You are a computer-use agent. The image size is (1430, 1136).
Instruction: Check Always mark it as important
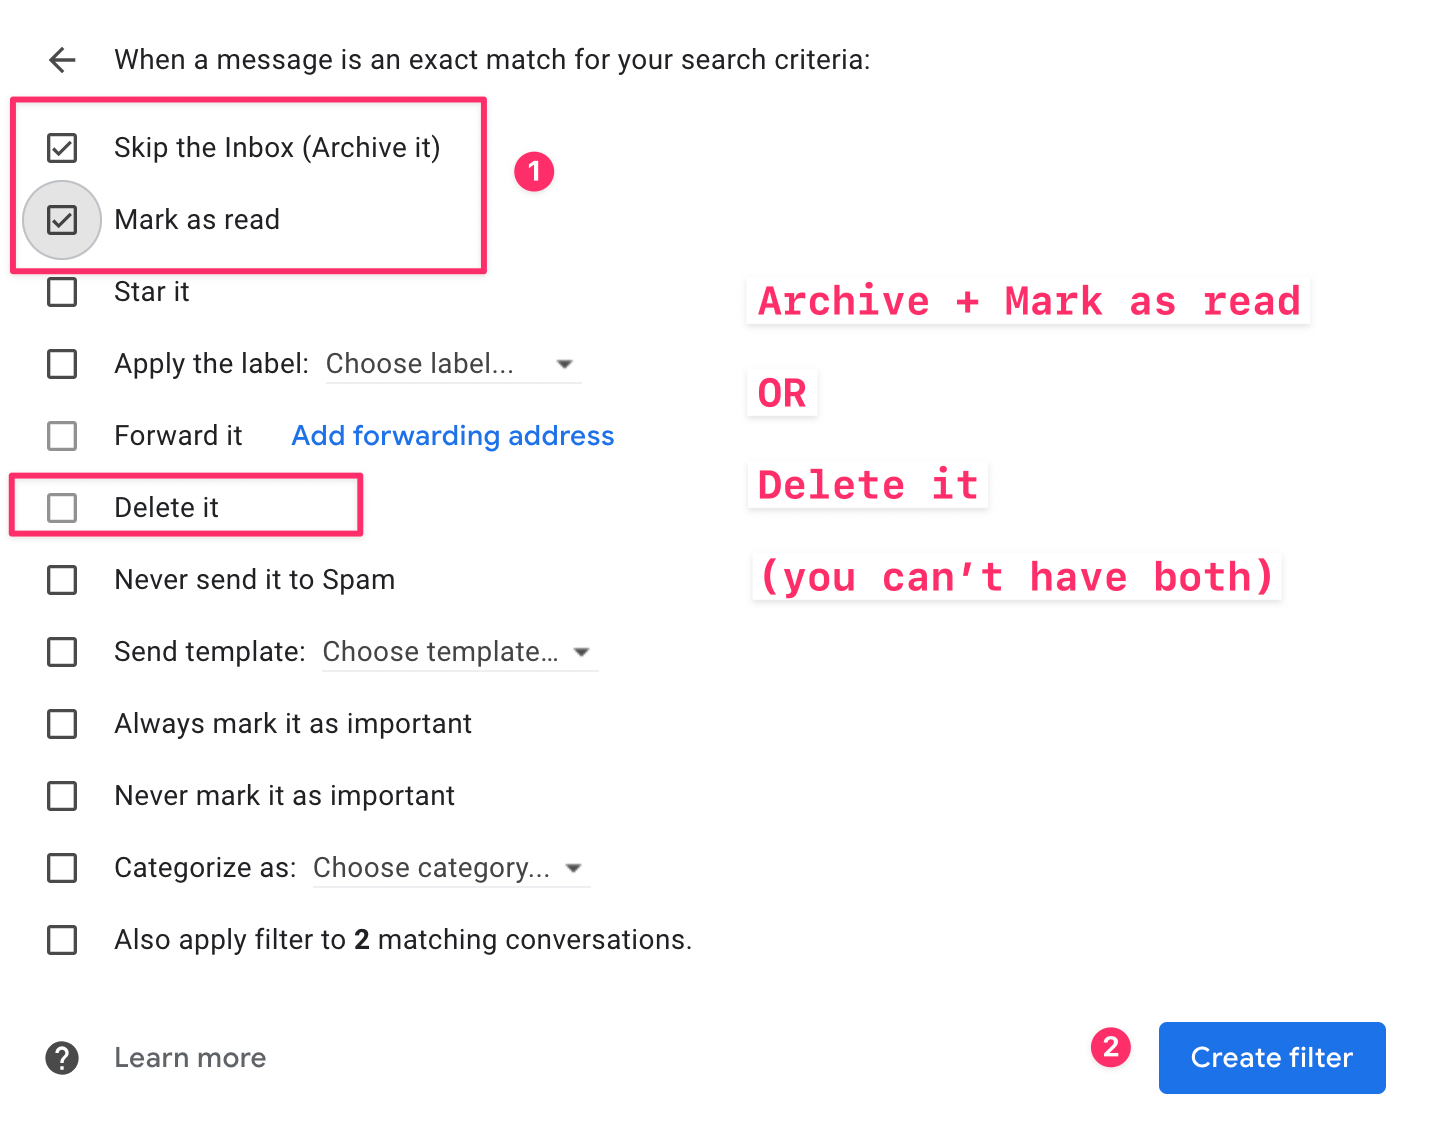coord(62,724)
